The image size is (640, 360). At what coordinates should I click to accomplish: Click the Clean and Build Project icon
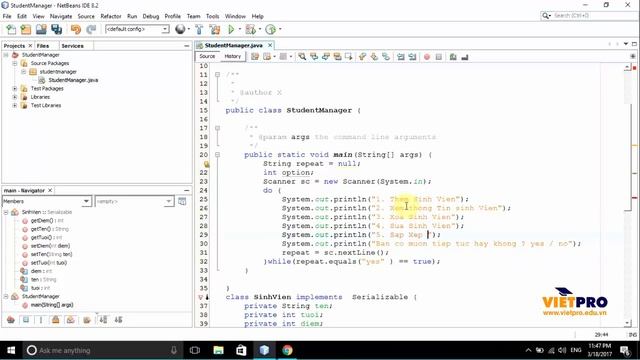[215, 29]
